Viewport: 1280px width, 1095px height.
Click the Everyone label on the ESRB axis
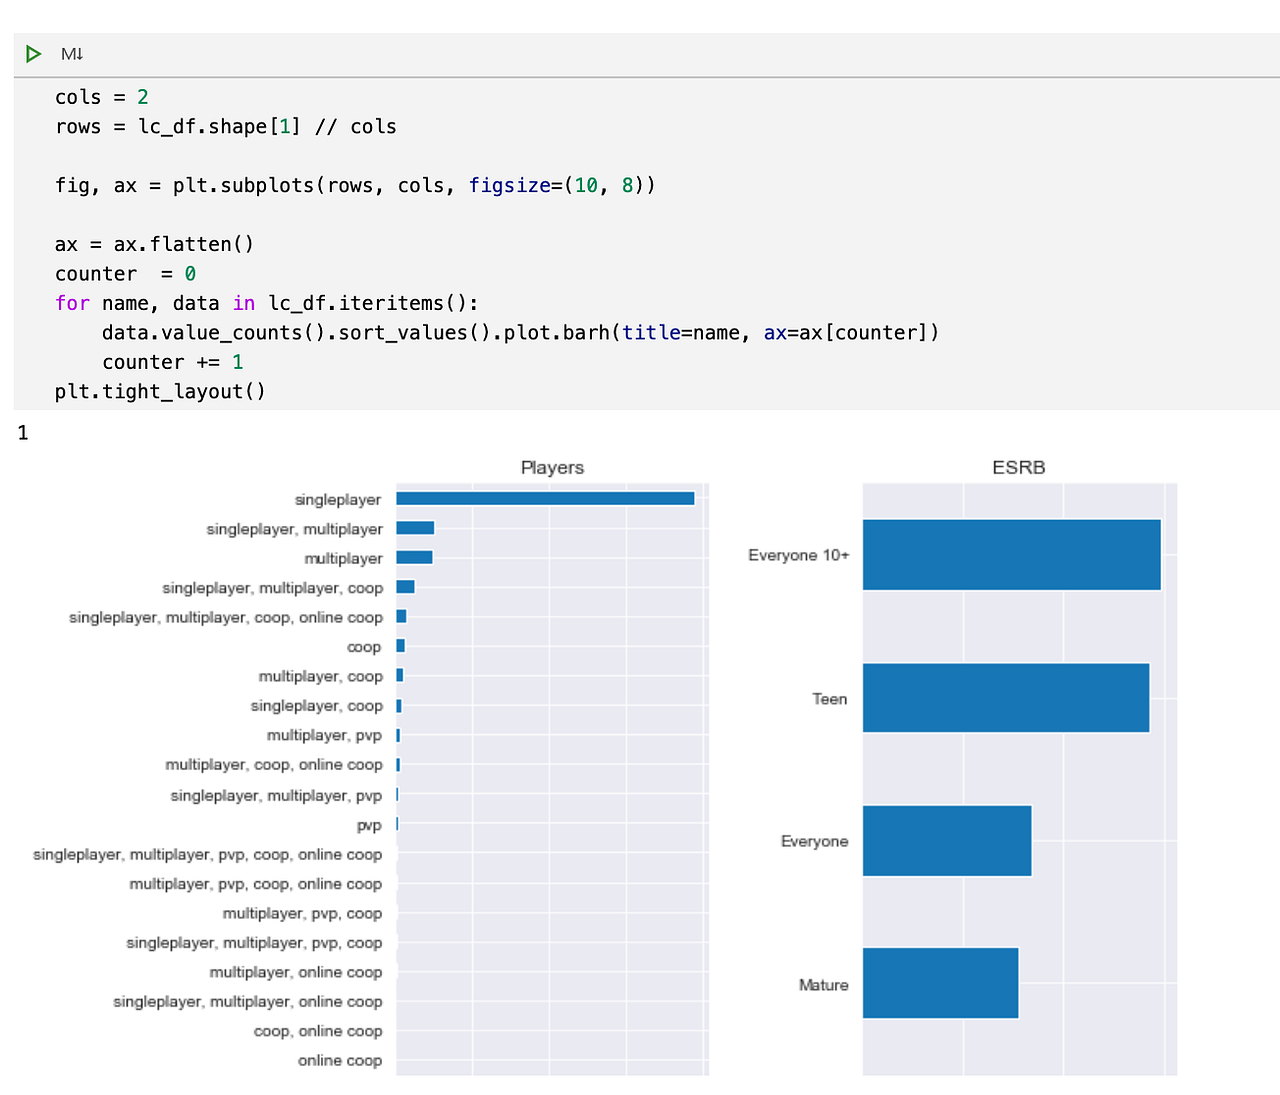813,841
